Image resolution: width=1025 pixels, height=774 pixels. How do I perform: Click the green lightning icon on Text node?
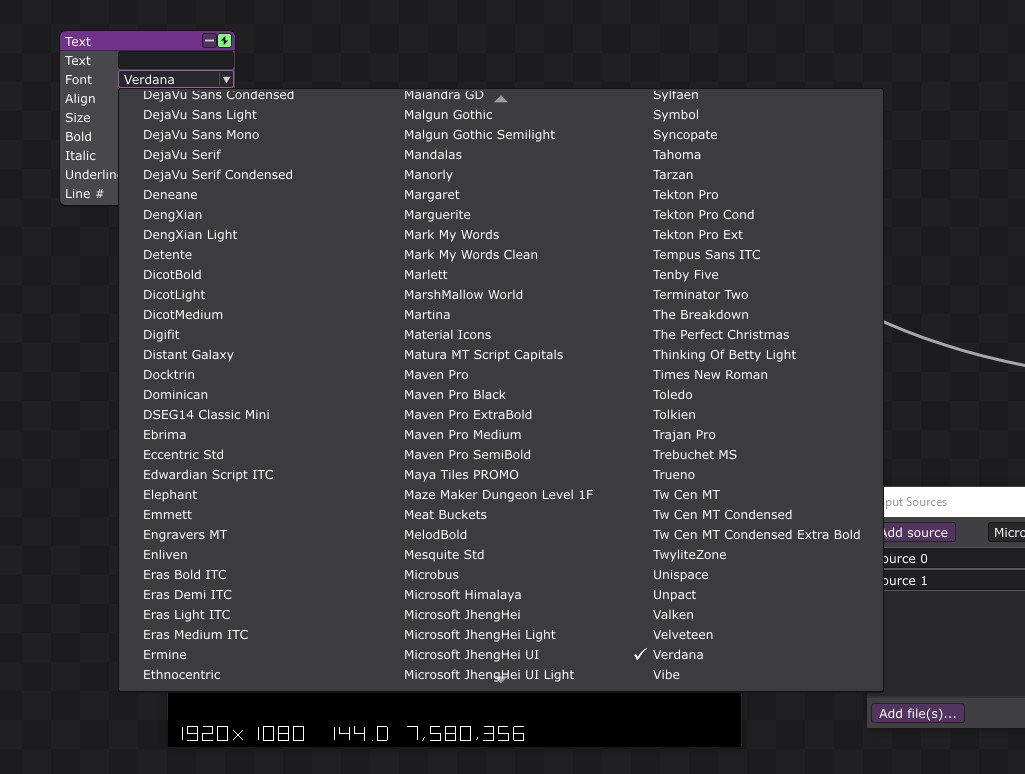[x=224, y=41]
